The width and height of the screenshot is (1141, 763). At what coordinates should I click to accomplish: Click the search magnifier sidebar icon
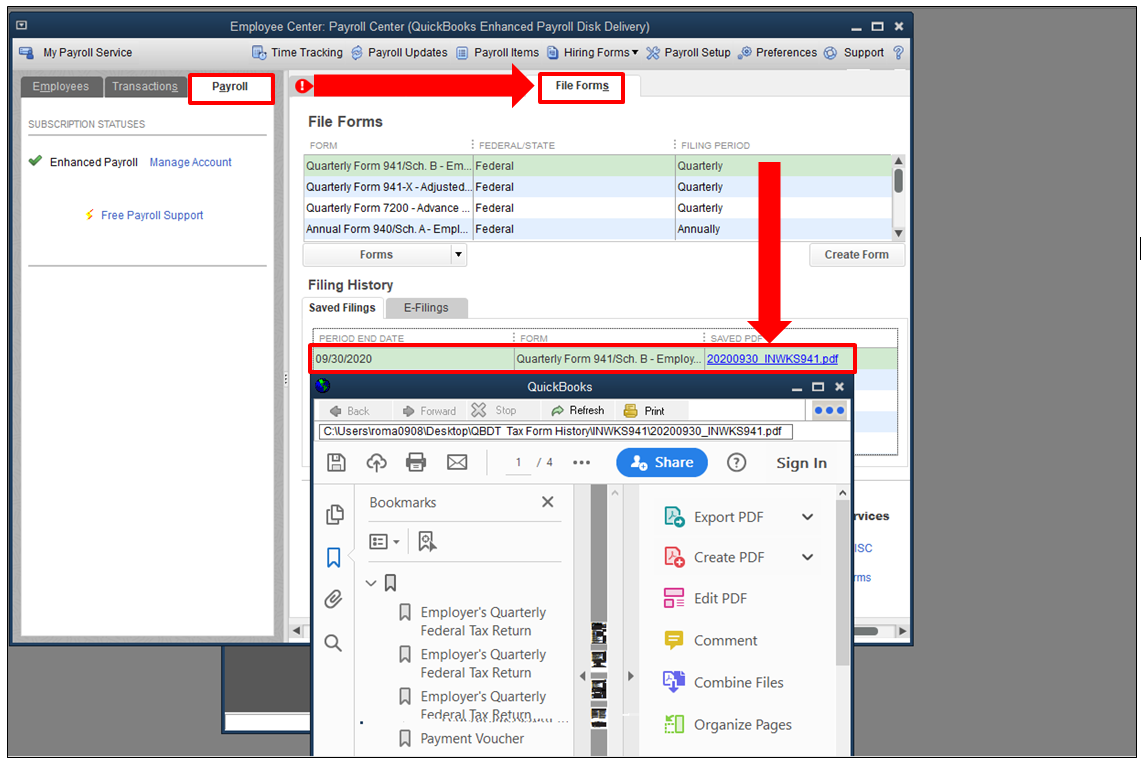coord(333,643)
